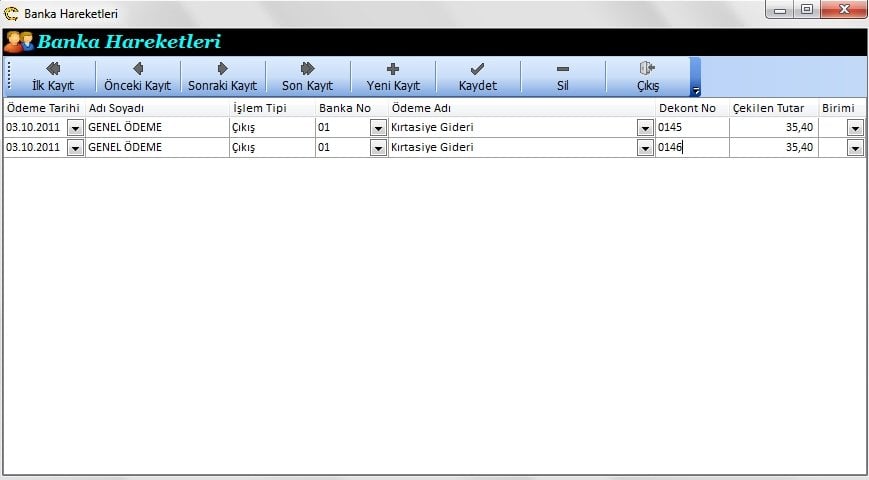Expand the toolbar overflow arrow

(696, 91)
